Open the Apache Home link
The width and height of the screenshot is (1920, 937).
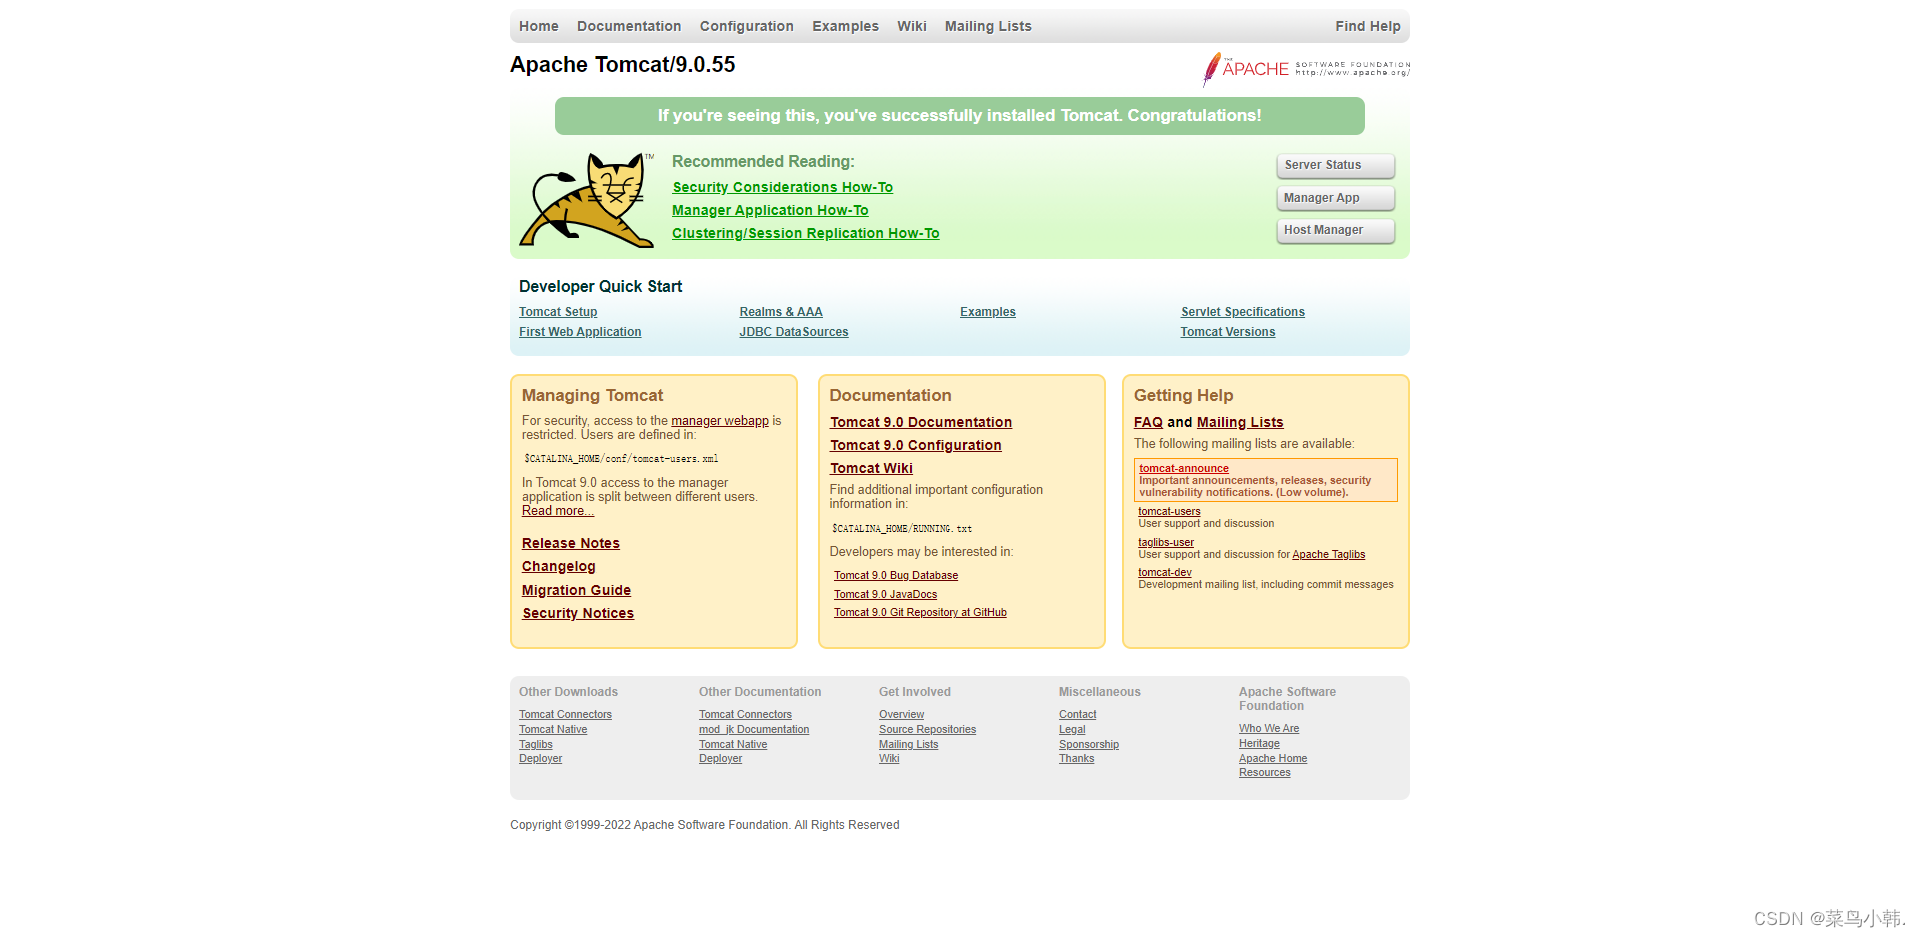tap(1273, 759)
